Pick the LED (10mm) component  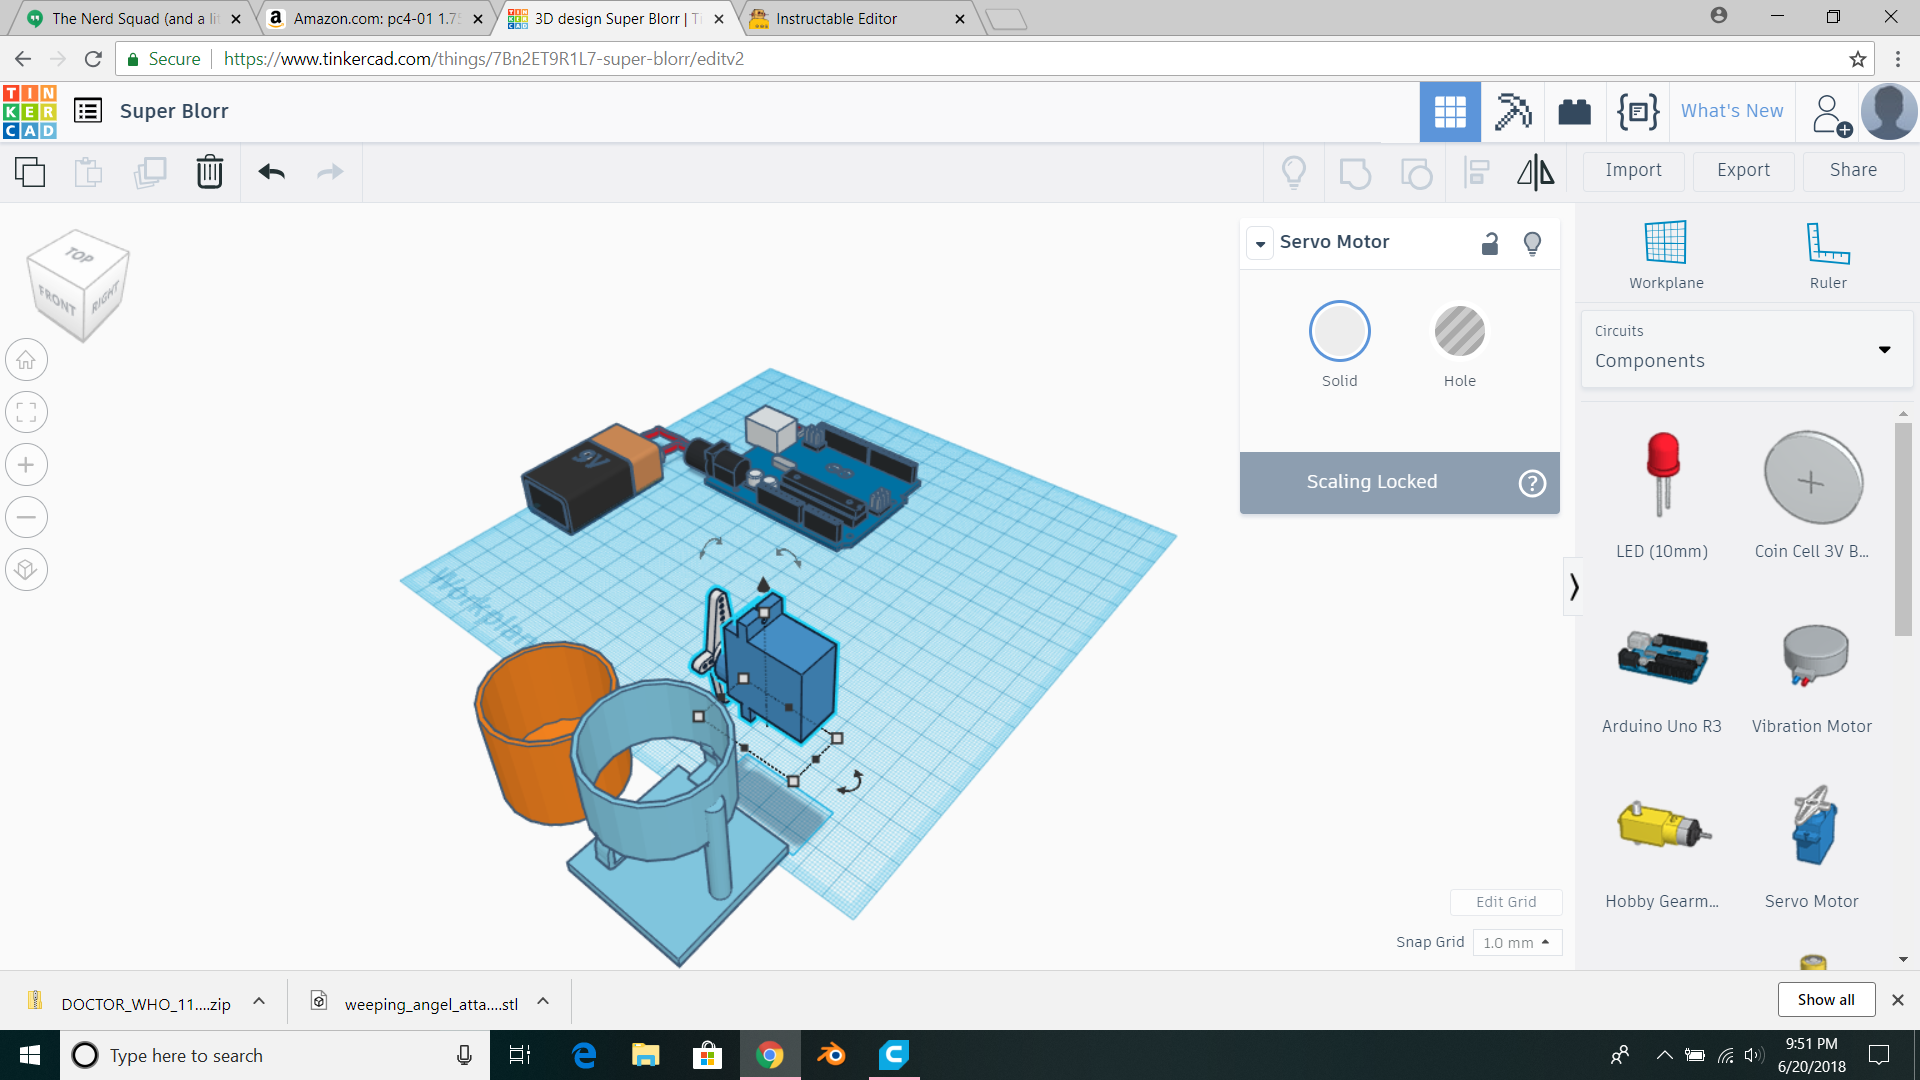click(x=1662, y=495)
